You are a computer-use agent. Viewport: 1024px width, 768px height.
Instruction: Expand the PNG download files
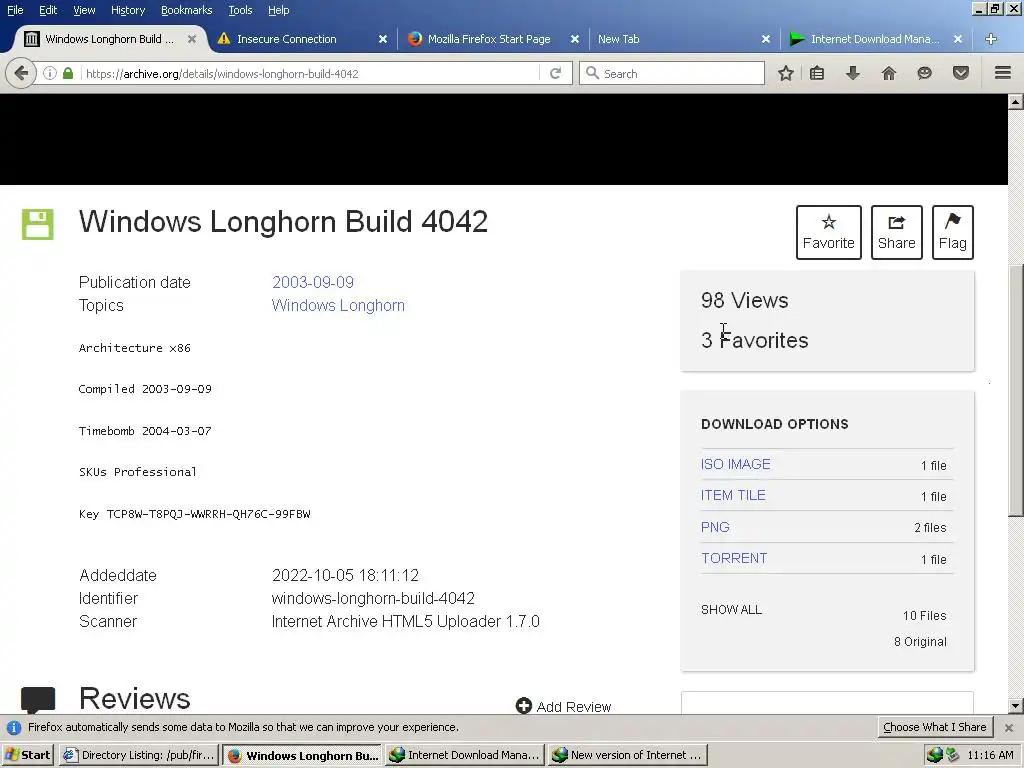(715, 527)
